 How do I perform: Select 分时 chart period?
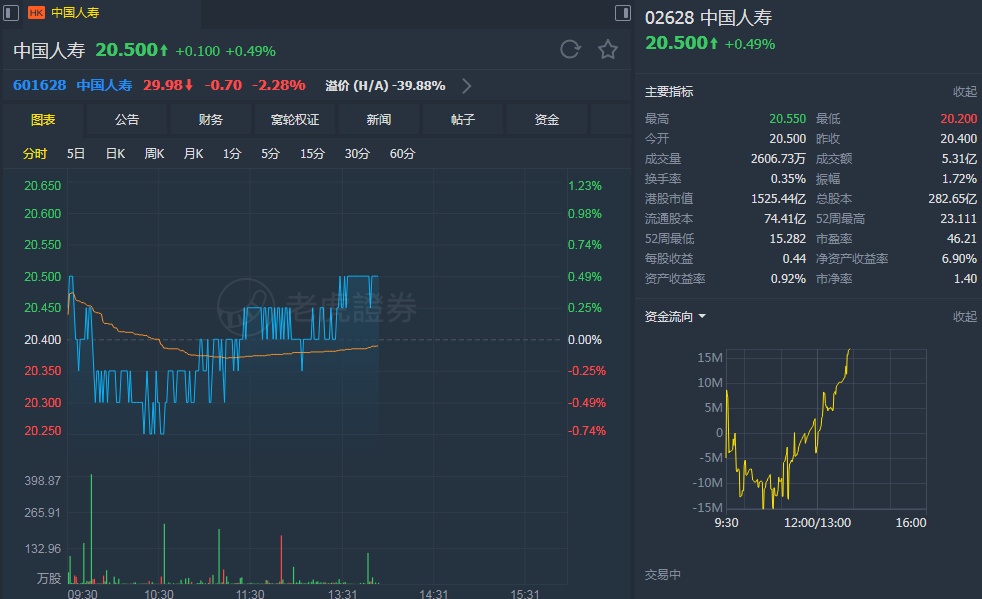(x=35, y=154)
